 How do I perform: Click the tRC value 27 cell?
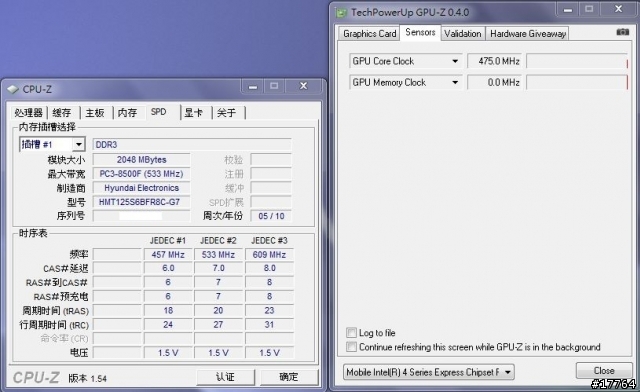218,325
